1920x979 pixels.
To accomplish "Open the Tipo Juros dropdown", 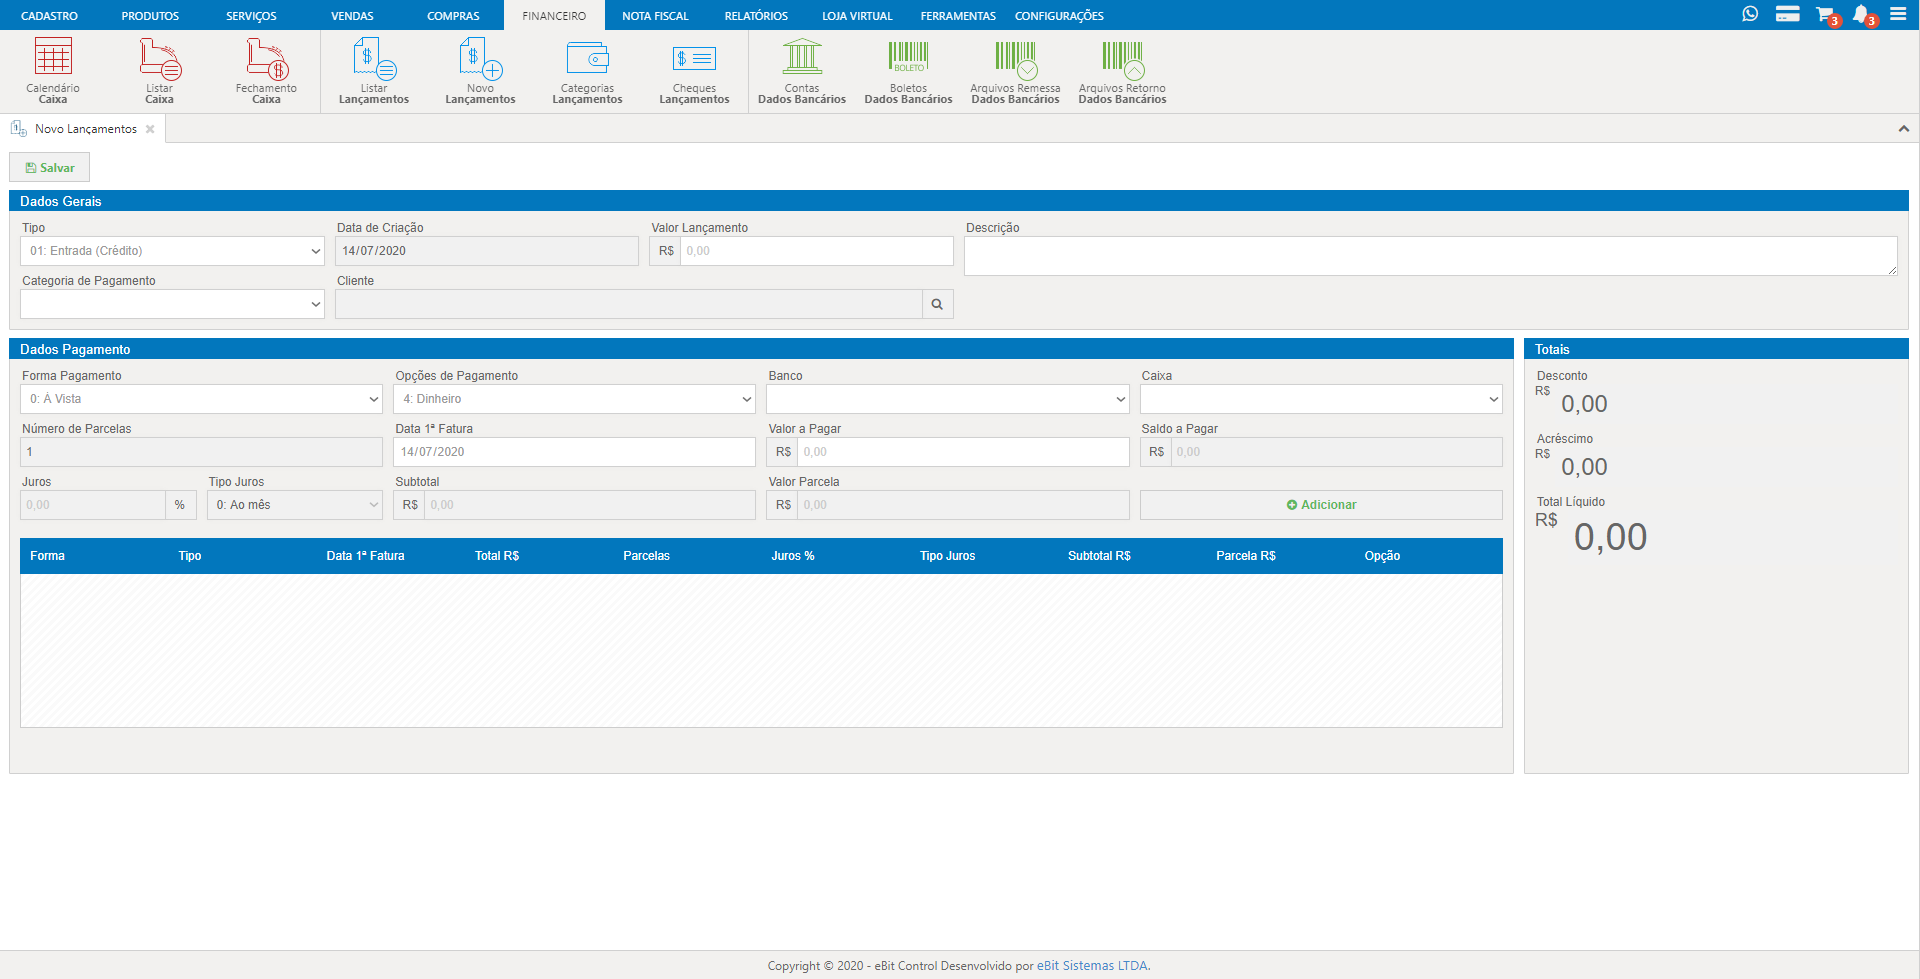I will pyautogui.click(x=295, y=505).
